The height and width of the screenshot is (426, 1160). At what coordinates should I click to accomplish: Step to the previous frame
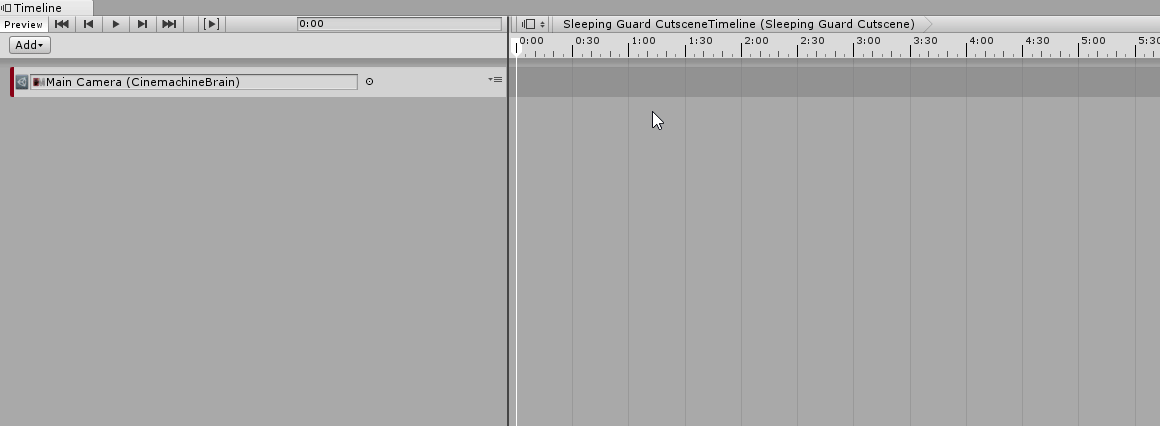click(x=88, y=24)
